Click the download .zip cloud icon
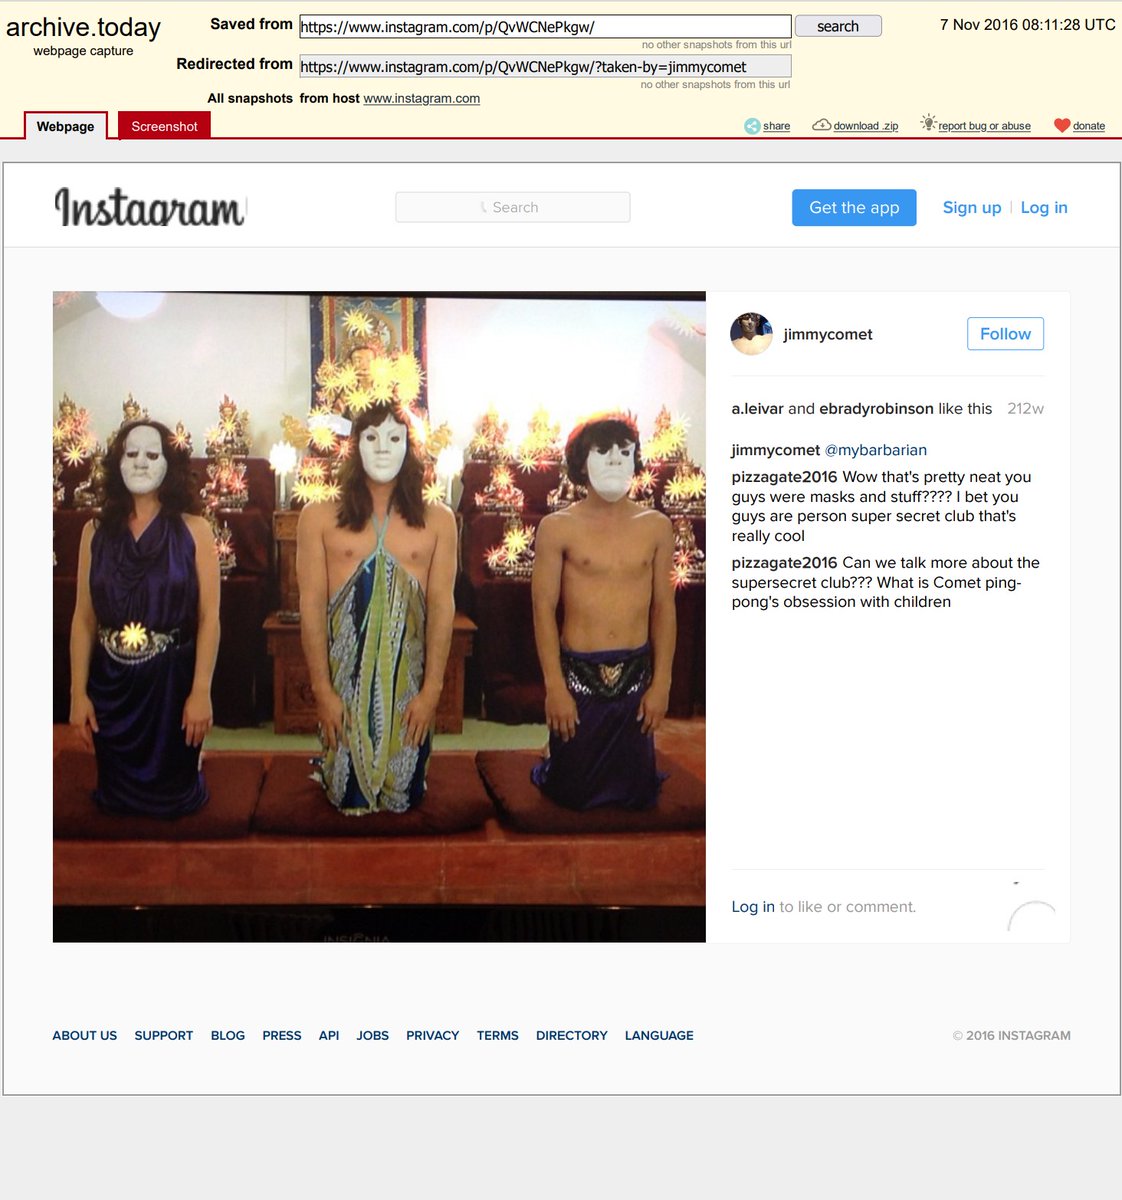The image size is (1122, 1200). 821,125
